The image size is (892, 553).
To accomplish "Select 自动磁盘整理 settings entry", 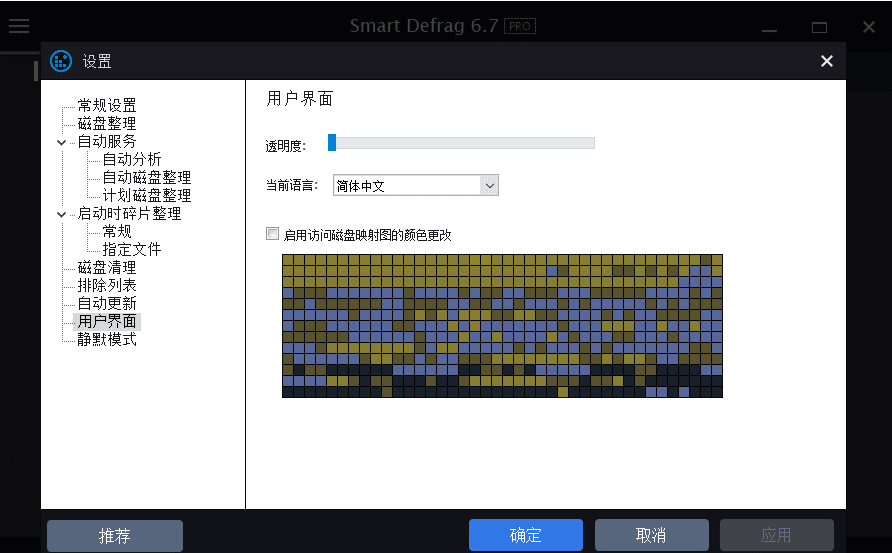I will [x=147, y=178].
